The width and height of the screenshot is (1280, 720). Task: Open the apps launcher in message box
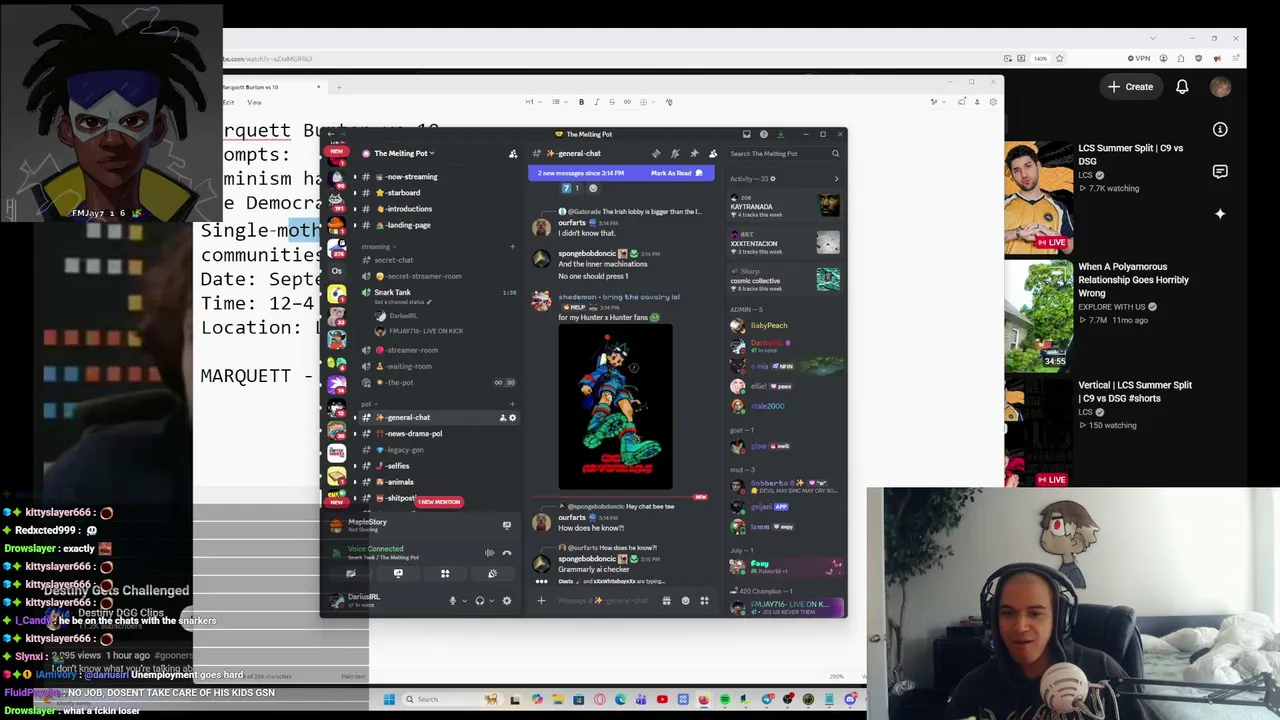(x=704, y=601)
